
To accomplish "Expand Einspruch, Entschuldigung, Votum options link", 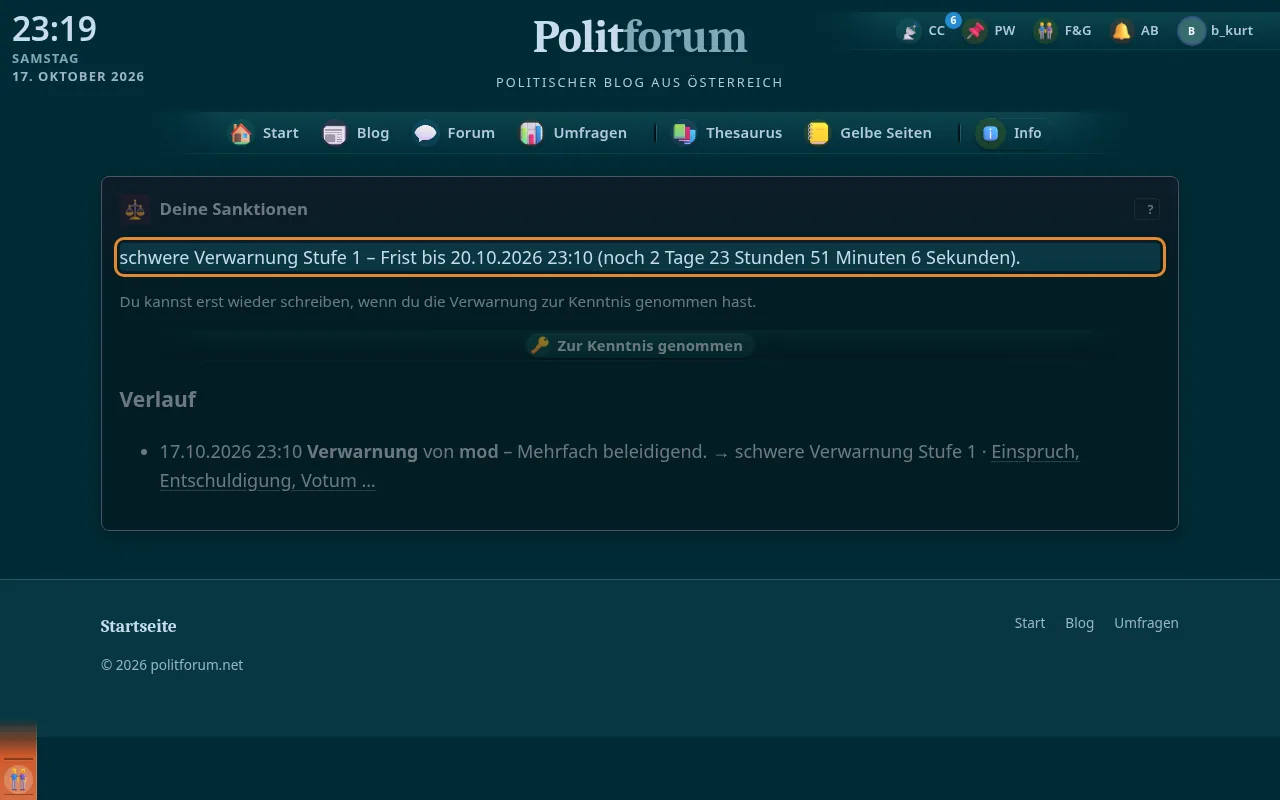I will tap(619, 466).
